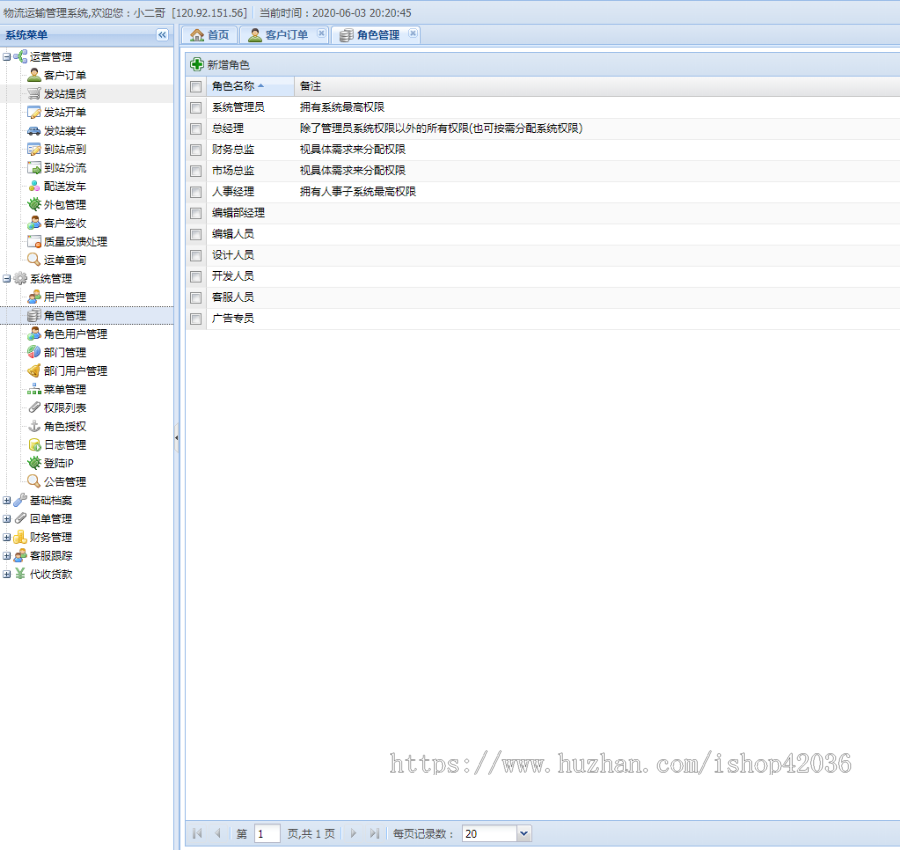Open 角色管理 in the sidebar tree
This screenshot has height=850, width=900.
point(65,315)
